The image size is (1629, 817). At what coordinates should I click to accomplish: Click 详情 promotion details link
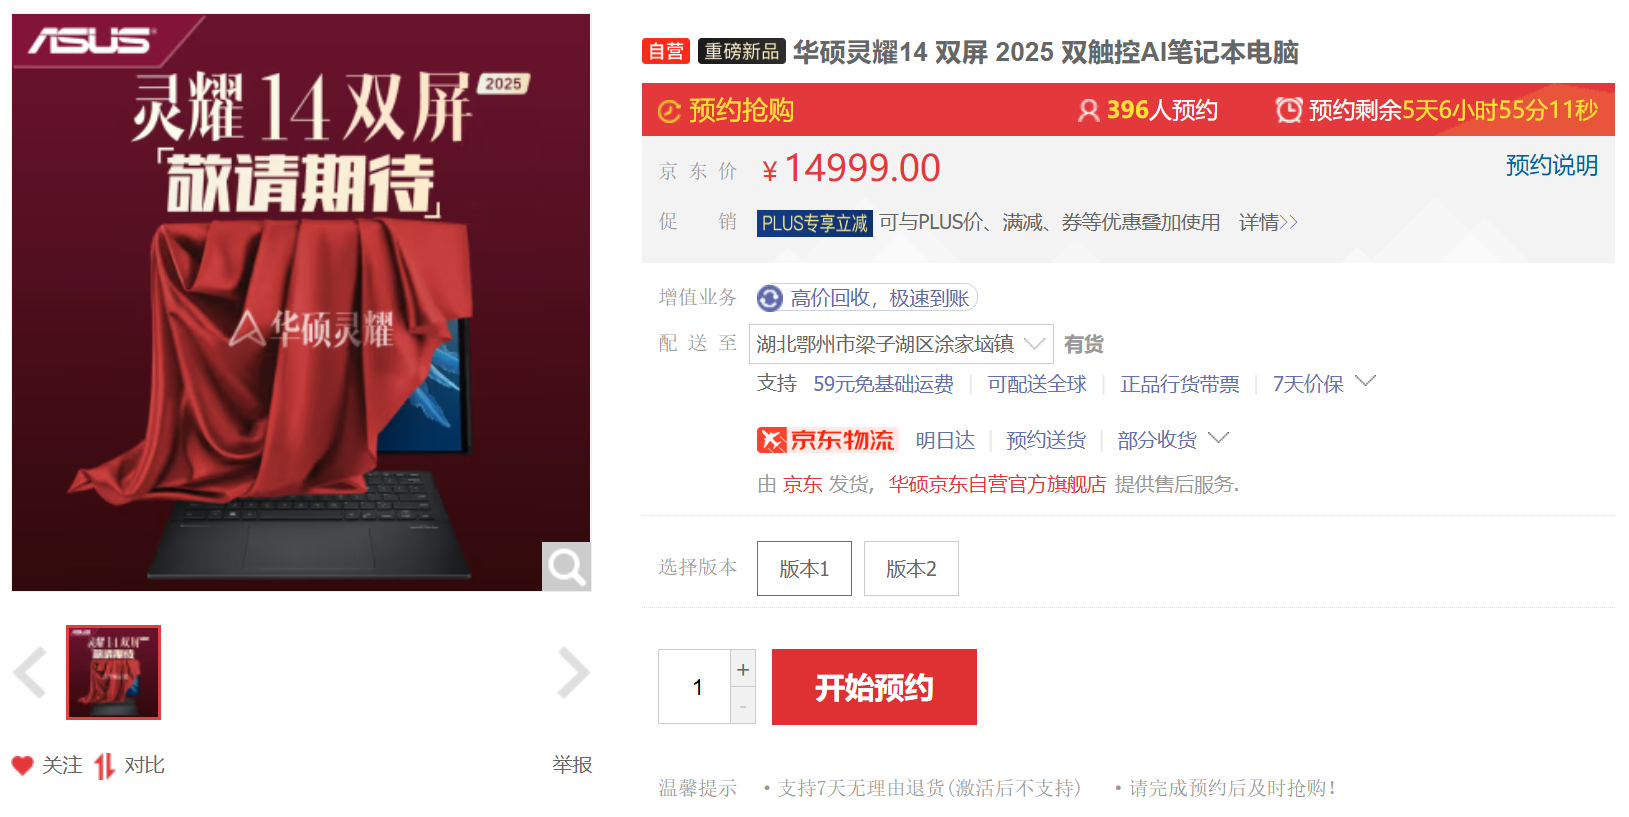pyautogui.click(x=1268, y=222)
